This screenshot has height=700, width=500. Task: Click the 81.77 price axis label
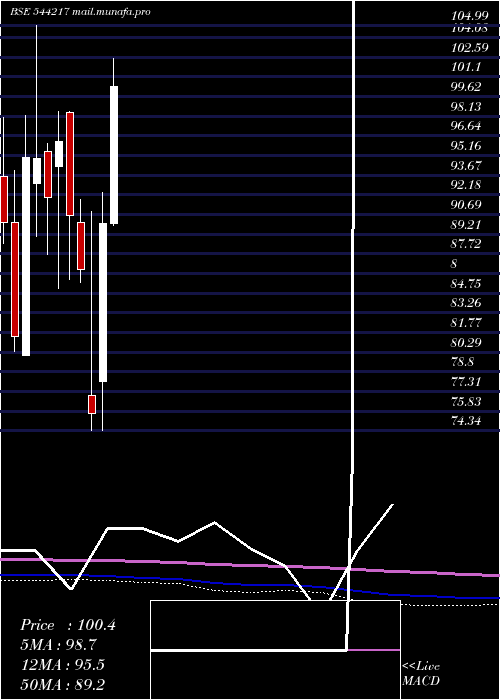(x=466, y=322)
